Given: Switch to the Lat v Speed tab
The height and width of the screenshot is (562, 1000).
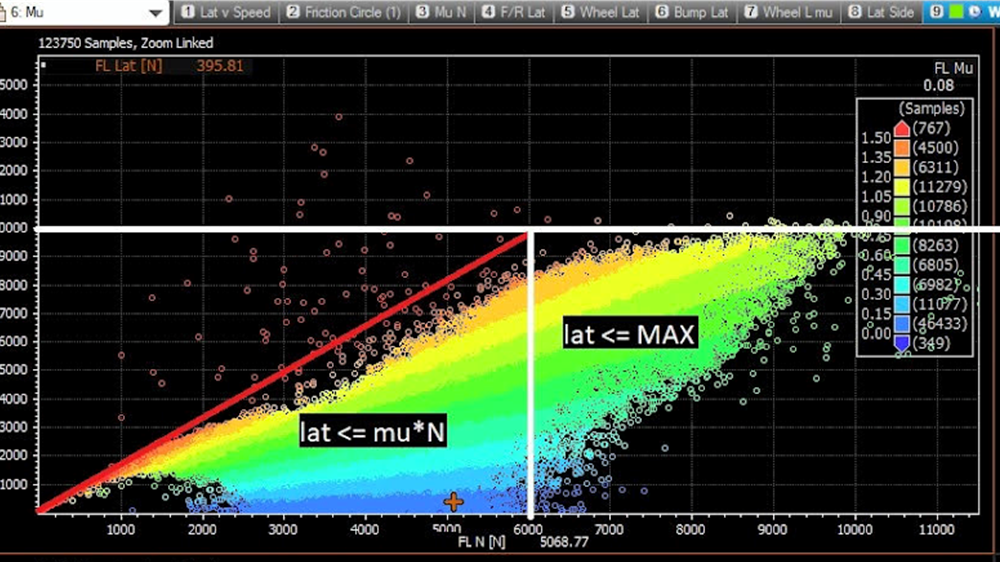Looking at the screenshot, I should tap(226, 12).
